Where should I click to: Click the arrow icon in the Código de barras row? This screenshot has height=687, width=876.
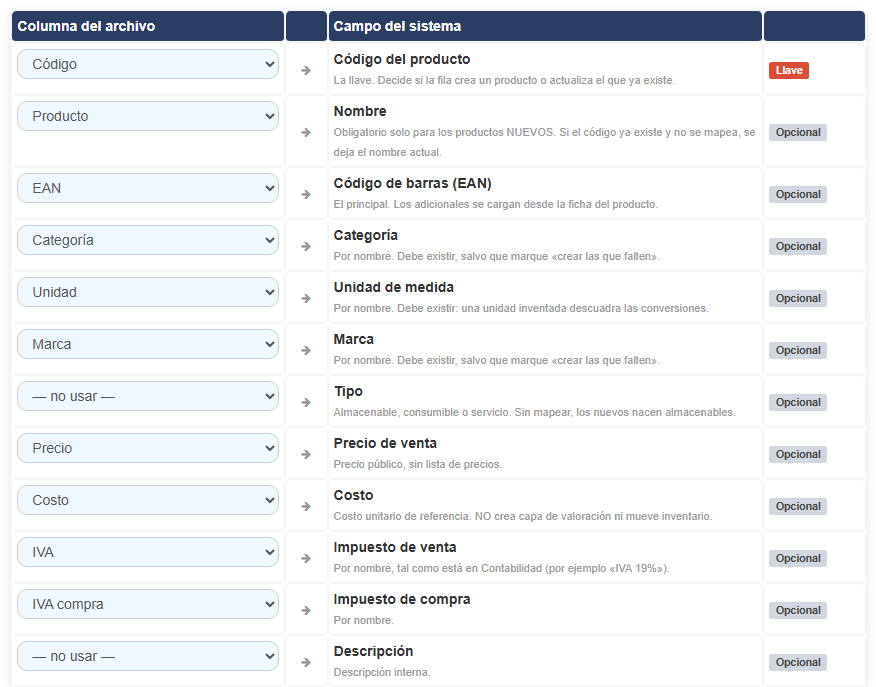[306, 194]
